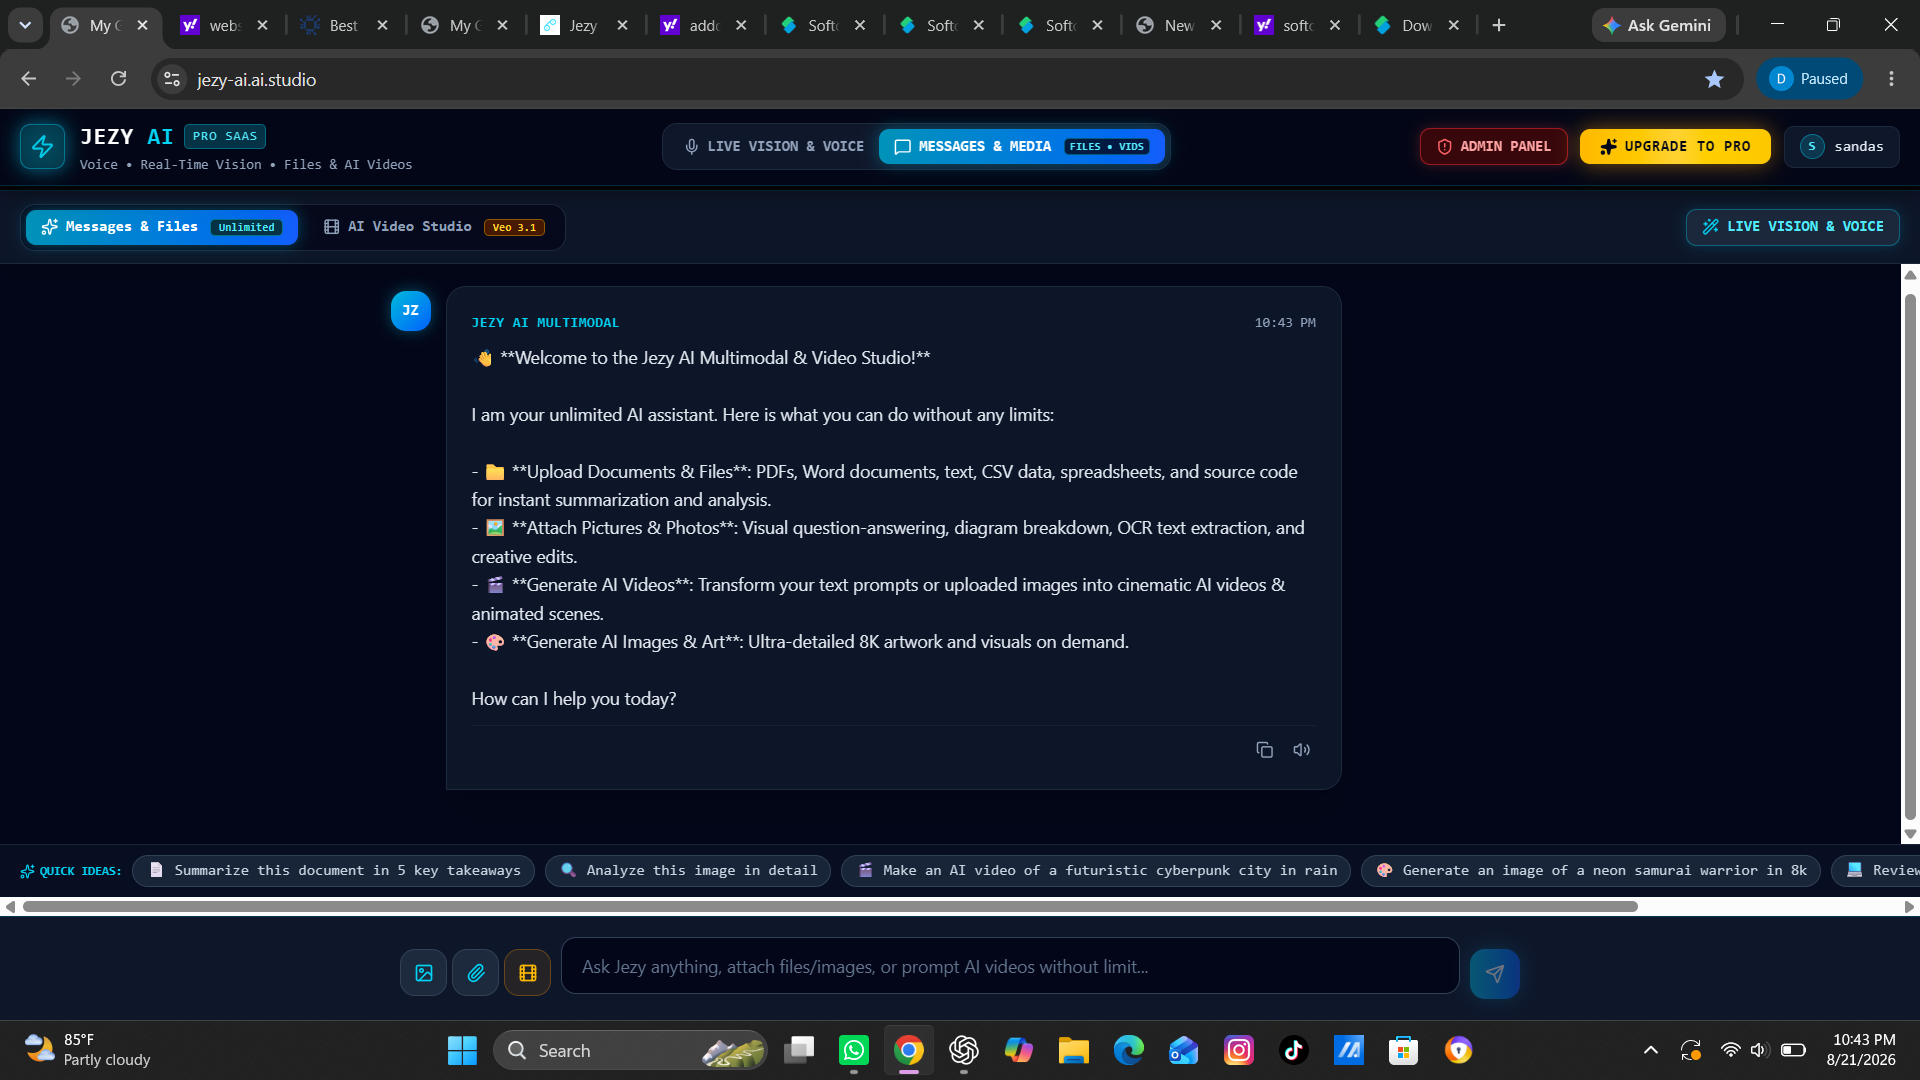Play the welcome message aloud with speaker icon
The width and height of the screenshot is (1920, 1080).
[x=1301, y=750]
